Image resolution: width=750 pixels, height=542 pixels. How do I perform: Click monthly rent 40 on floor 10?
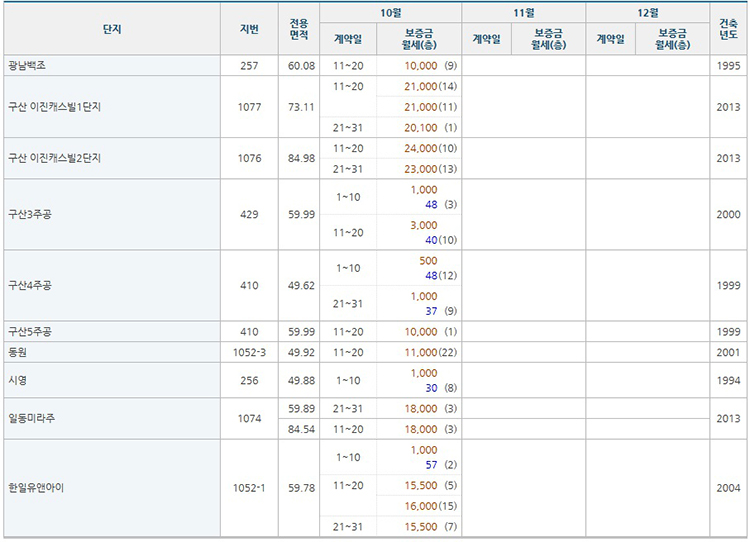(431, 240)
